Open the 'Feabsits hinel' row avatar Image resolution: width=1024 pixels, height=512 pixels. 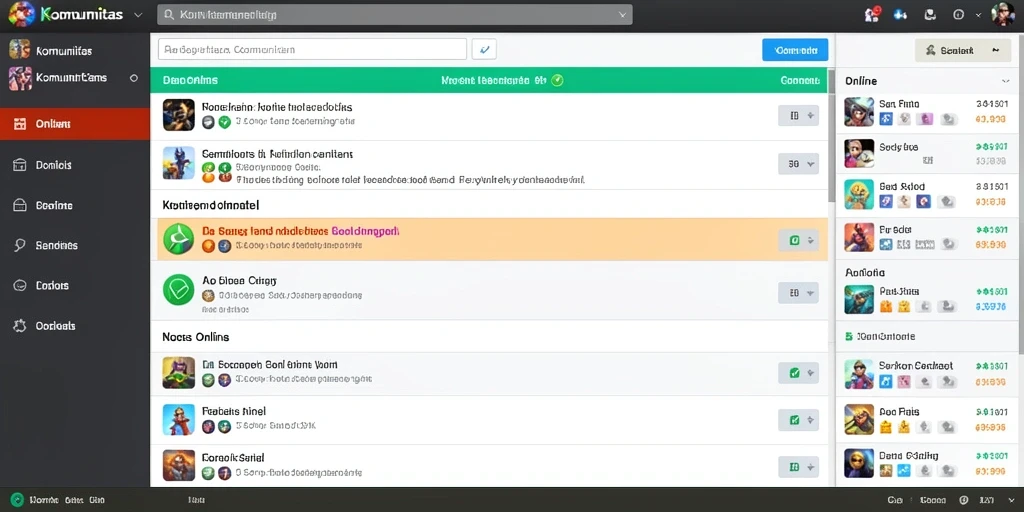pyautogui.click(x=178, y=420)
